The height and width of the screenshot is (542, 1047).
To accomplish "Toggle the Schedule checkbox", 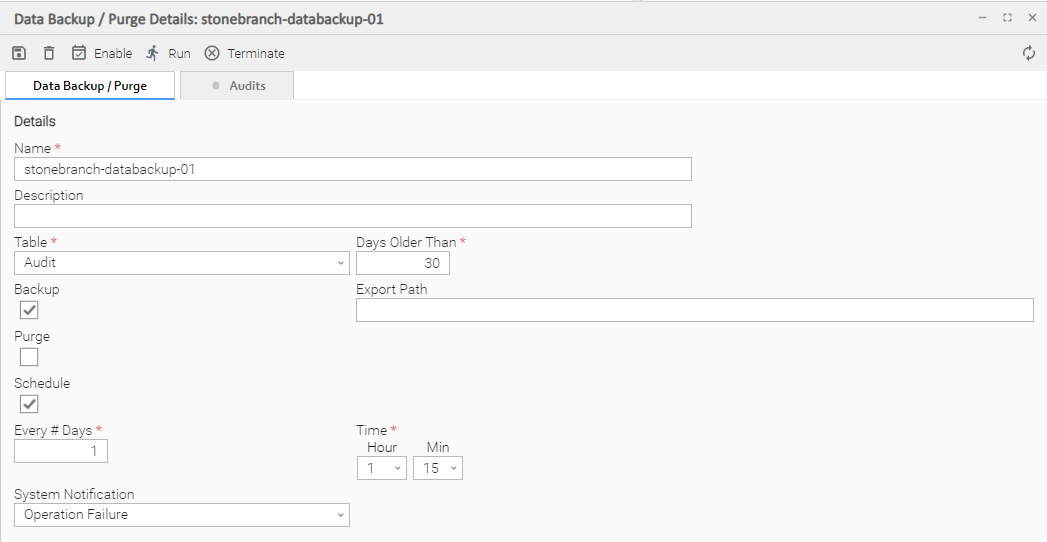I will click(29, 404).
